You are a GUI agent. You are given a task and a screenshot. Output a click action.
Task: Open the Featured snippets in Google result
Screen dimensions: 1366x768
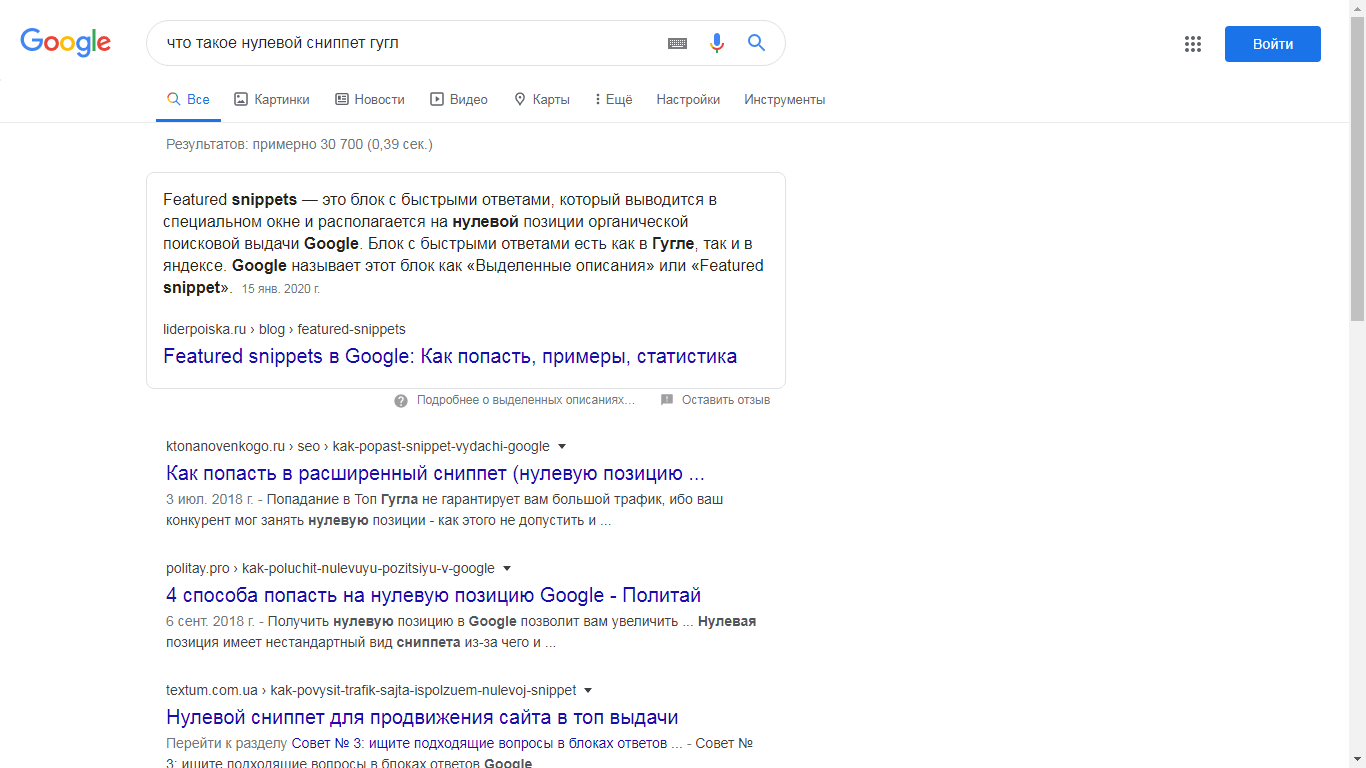coord(450,356)
